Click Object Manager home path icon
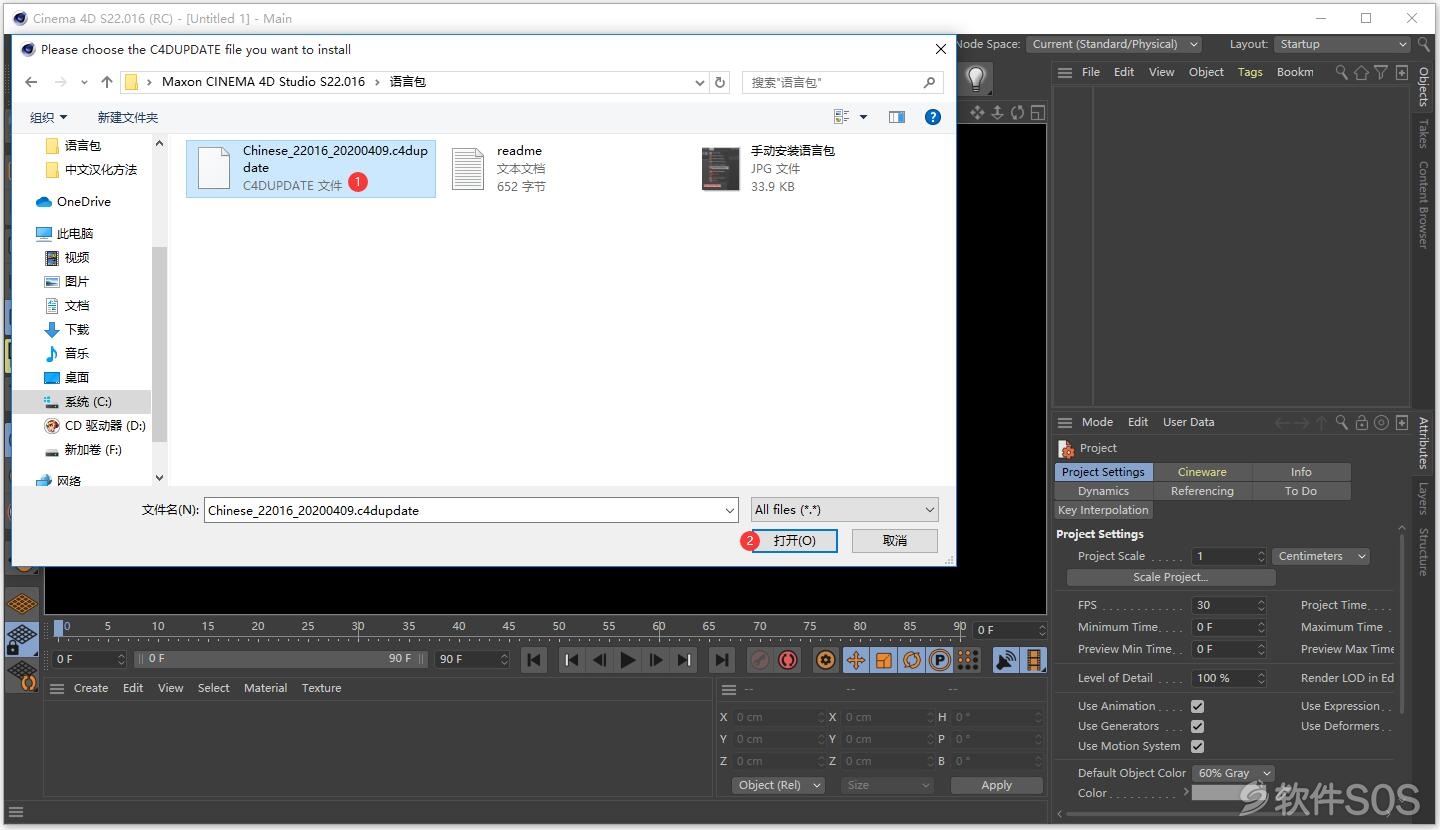 tap(1361, 72)
